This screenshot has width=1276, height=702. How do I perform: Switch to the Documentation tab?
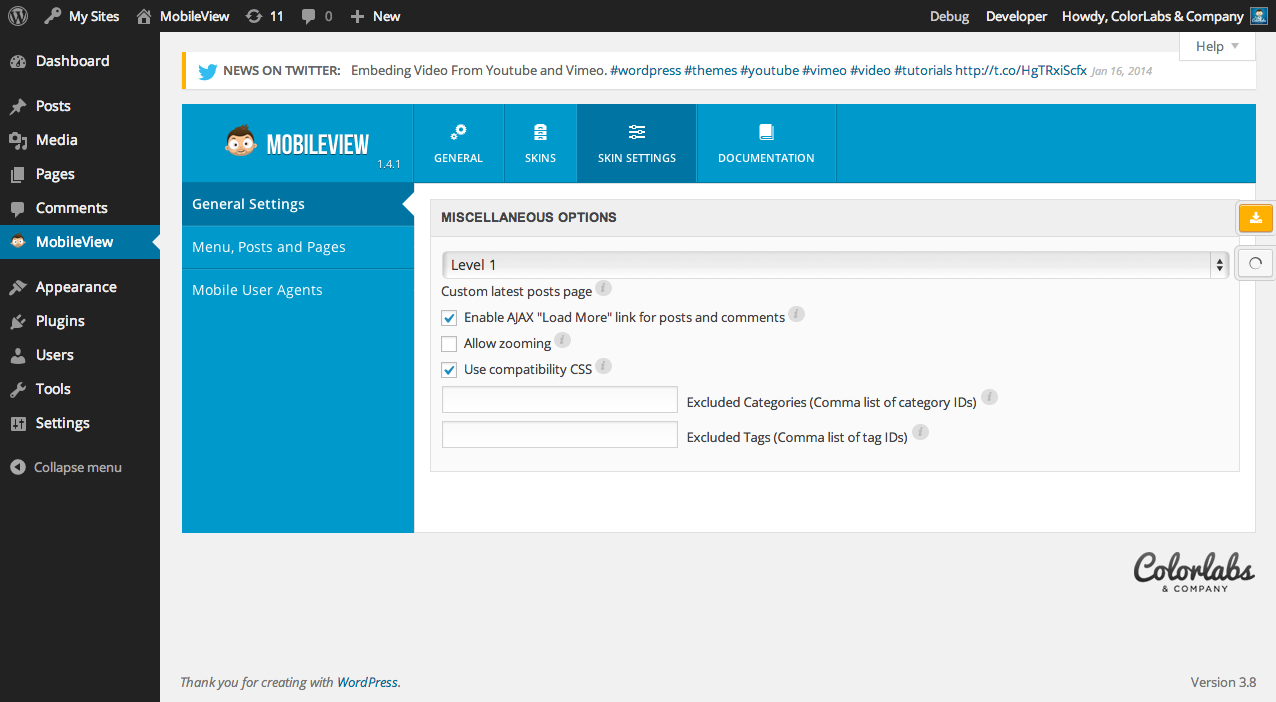pos(766,144)
